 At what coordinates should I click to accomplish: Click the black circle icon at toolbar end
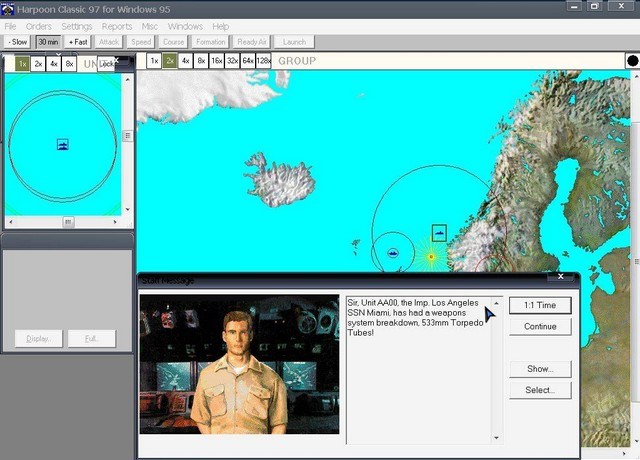coord(632,61)
